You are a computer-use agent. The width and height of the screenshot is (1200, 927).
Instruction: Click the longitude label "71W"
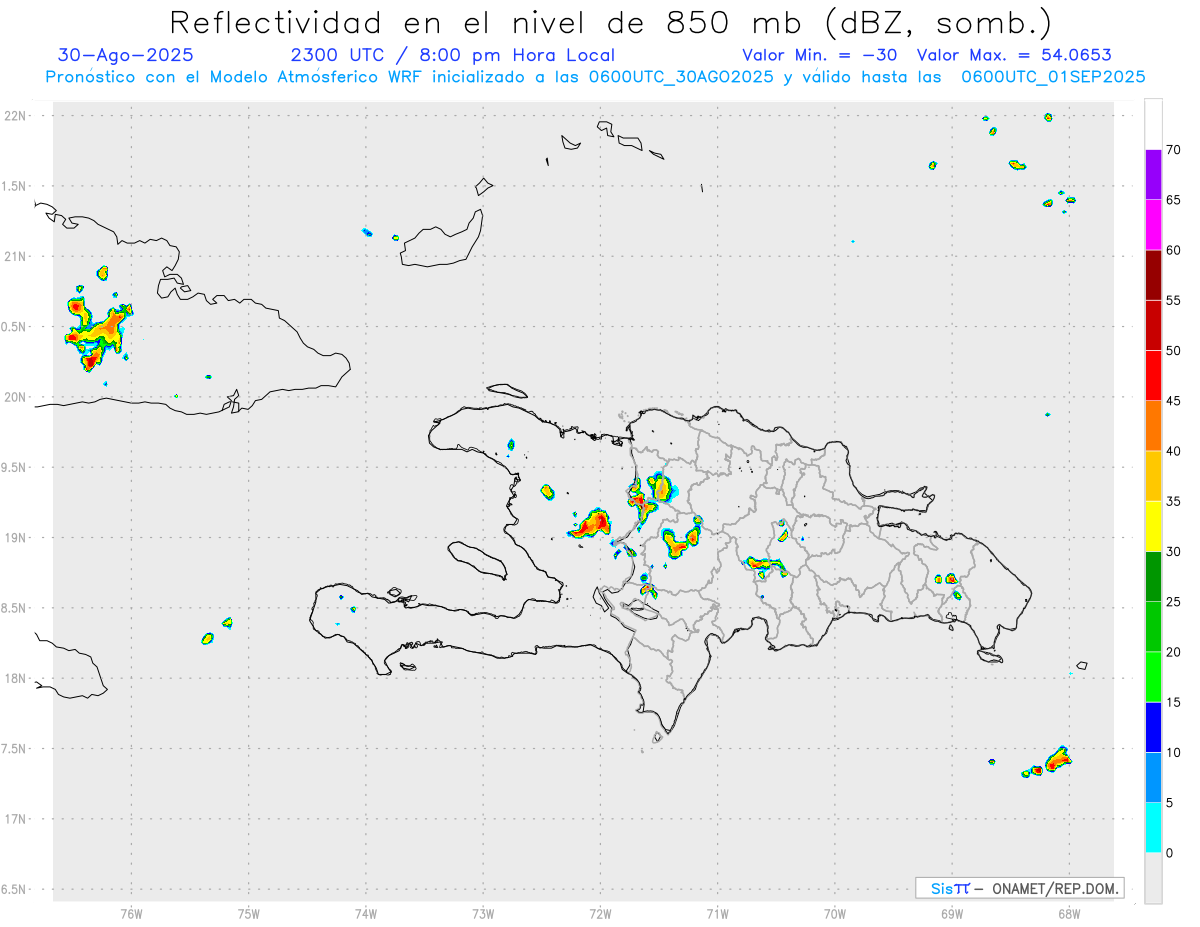717,914
